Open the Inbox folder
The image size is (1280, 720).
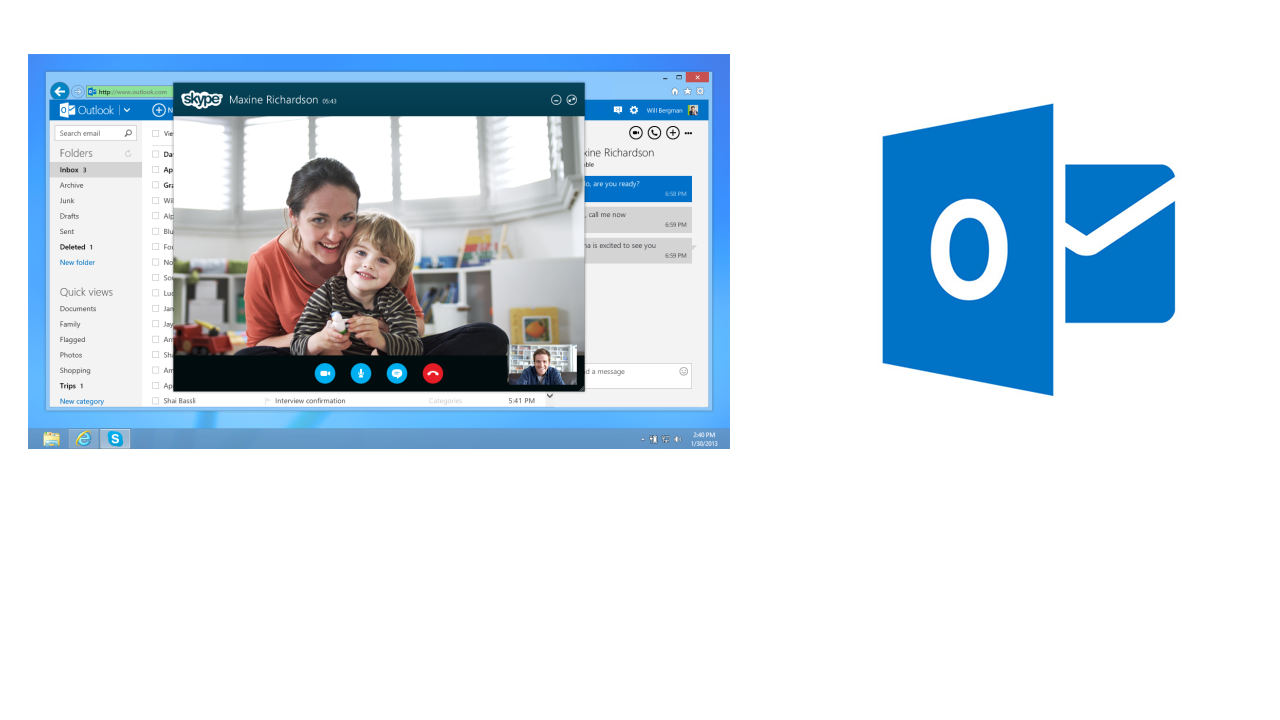(69, 170)
